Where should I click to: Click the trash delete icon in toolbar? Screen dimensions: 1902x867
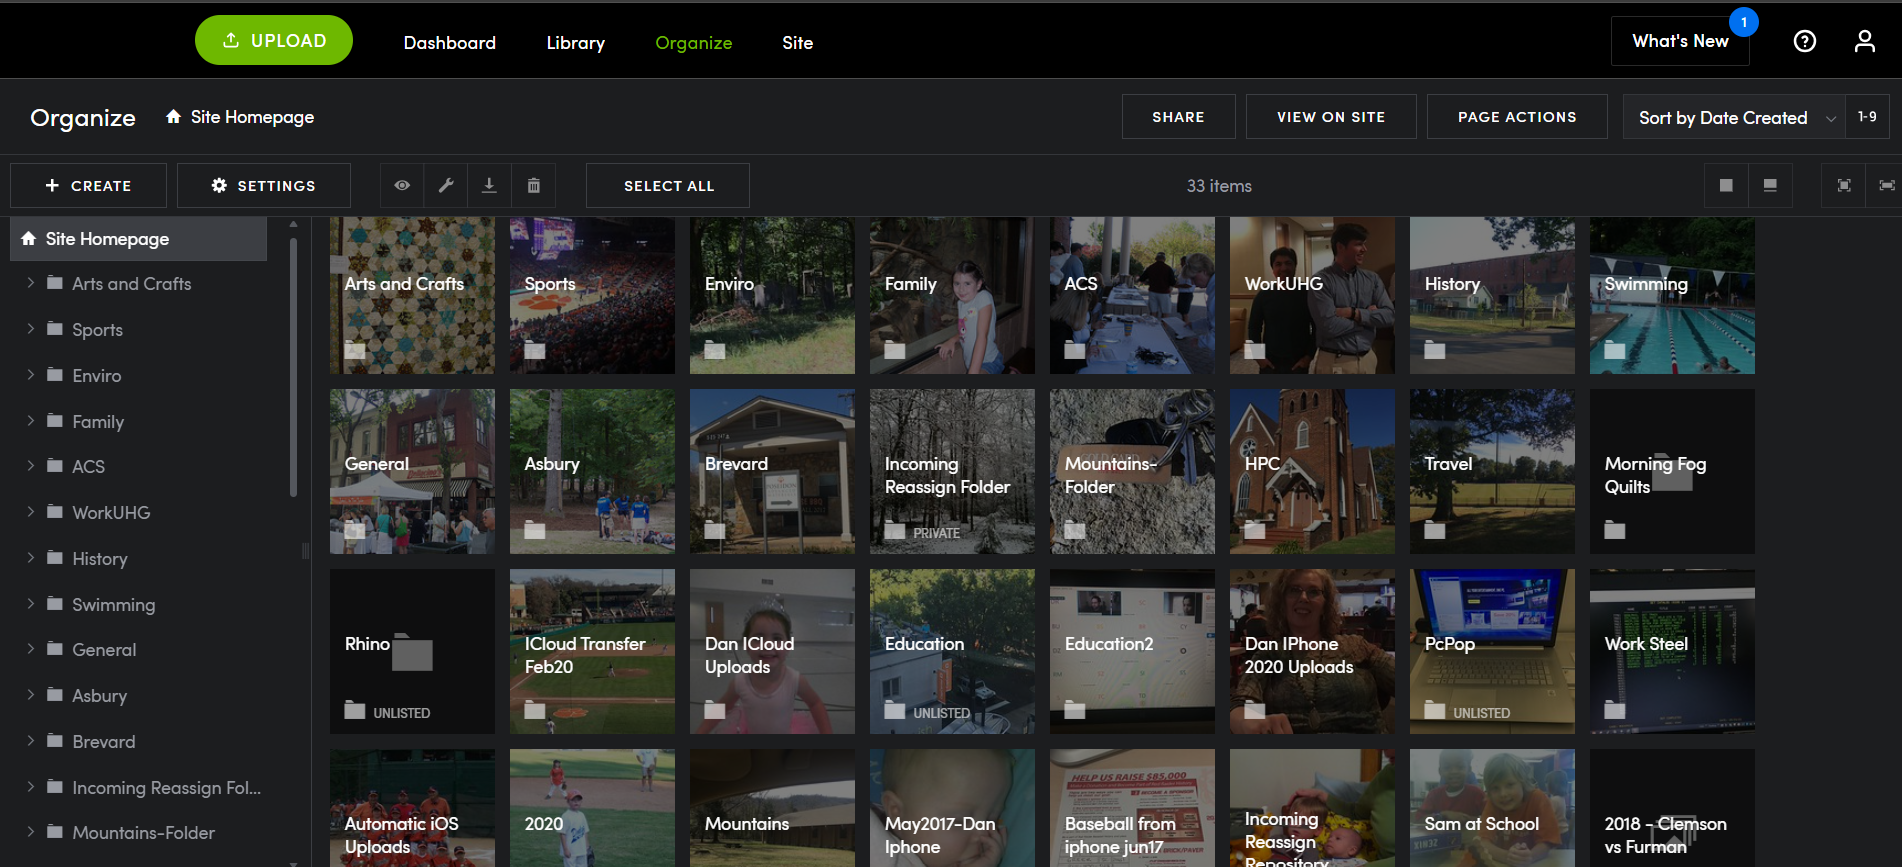[534, 185]
